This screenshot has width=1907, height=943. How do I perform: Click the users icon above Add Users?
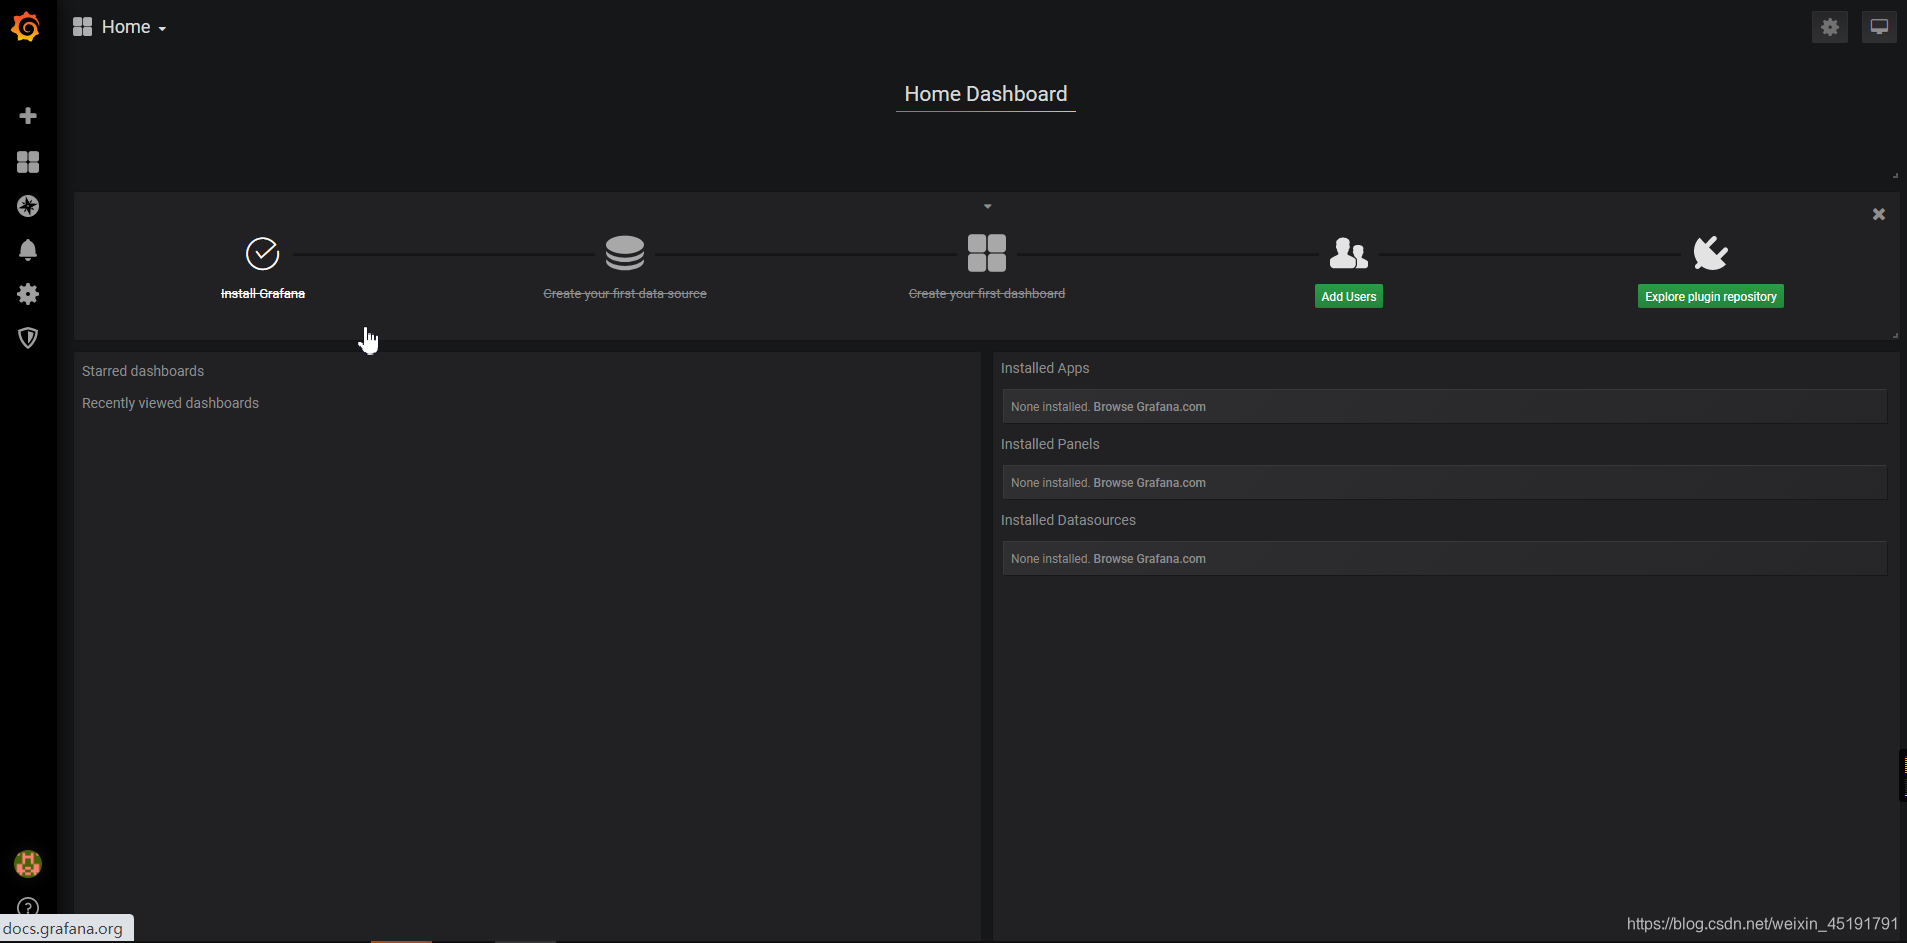pos(1349,253)
